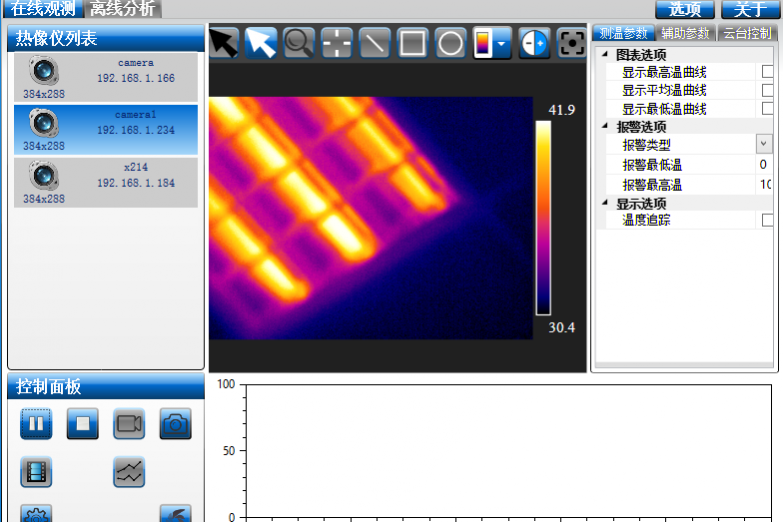Select the magnifier zoom tool
The image size is (783, 522).
tap(298, 43)
